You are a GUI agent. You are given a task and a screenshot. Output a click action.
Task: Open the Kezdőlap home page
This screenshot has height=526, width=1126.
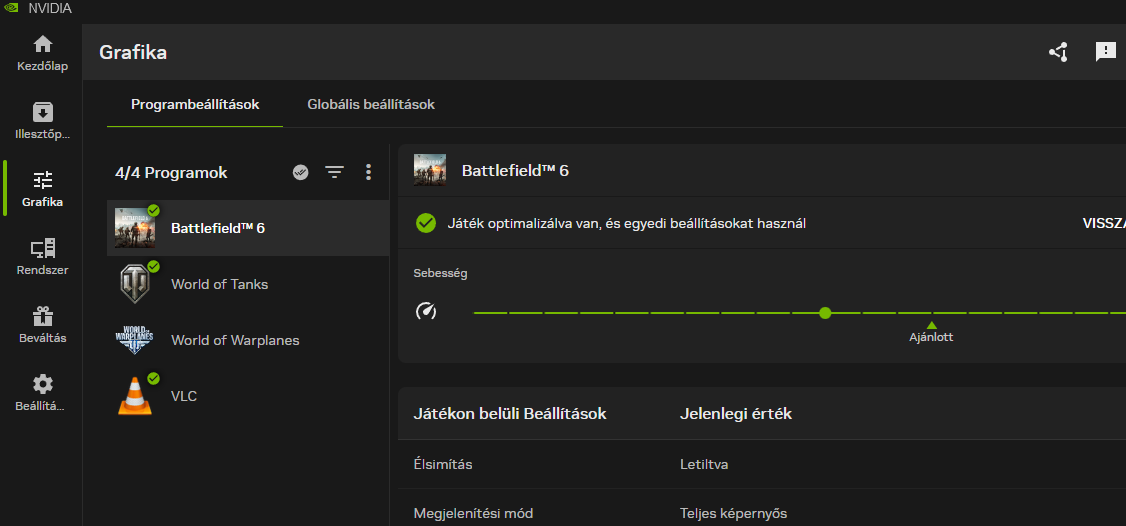coord(42,53)
